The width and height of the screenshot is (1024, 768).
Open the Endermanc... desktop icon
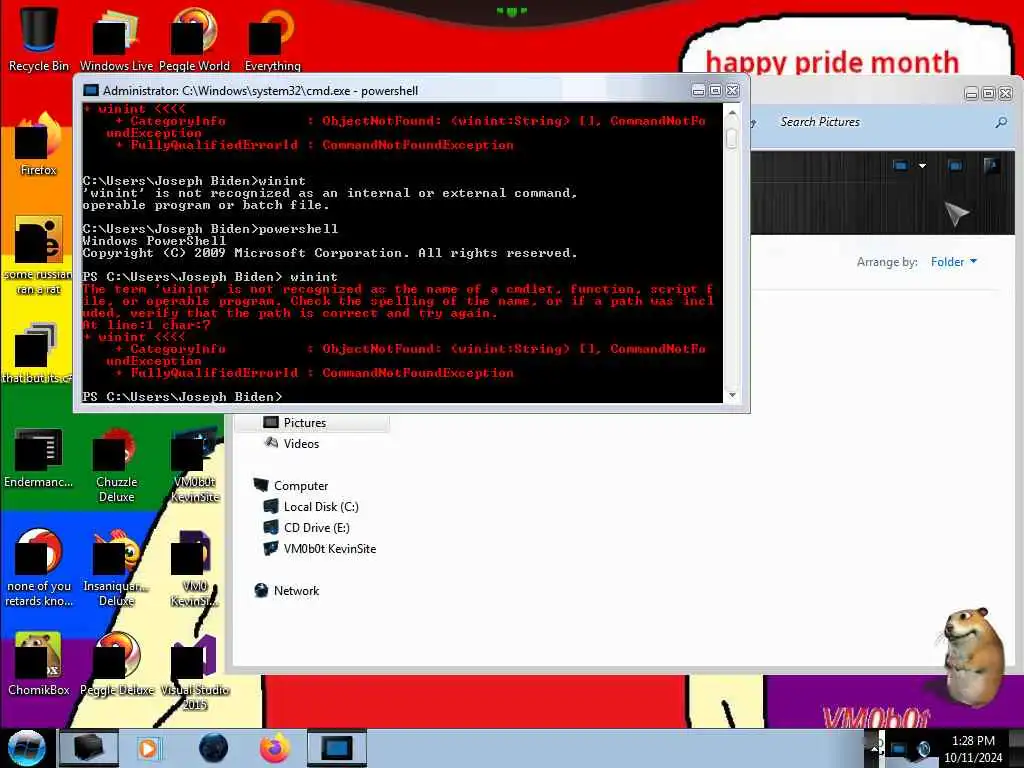point(39,457)
